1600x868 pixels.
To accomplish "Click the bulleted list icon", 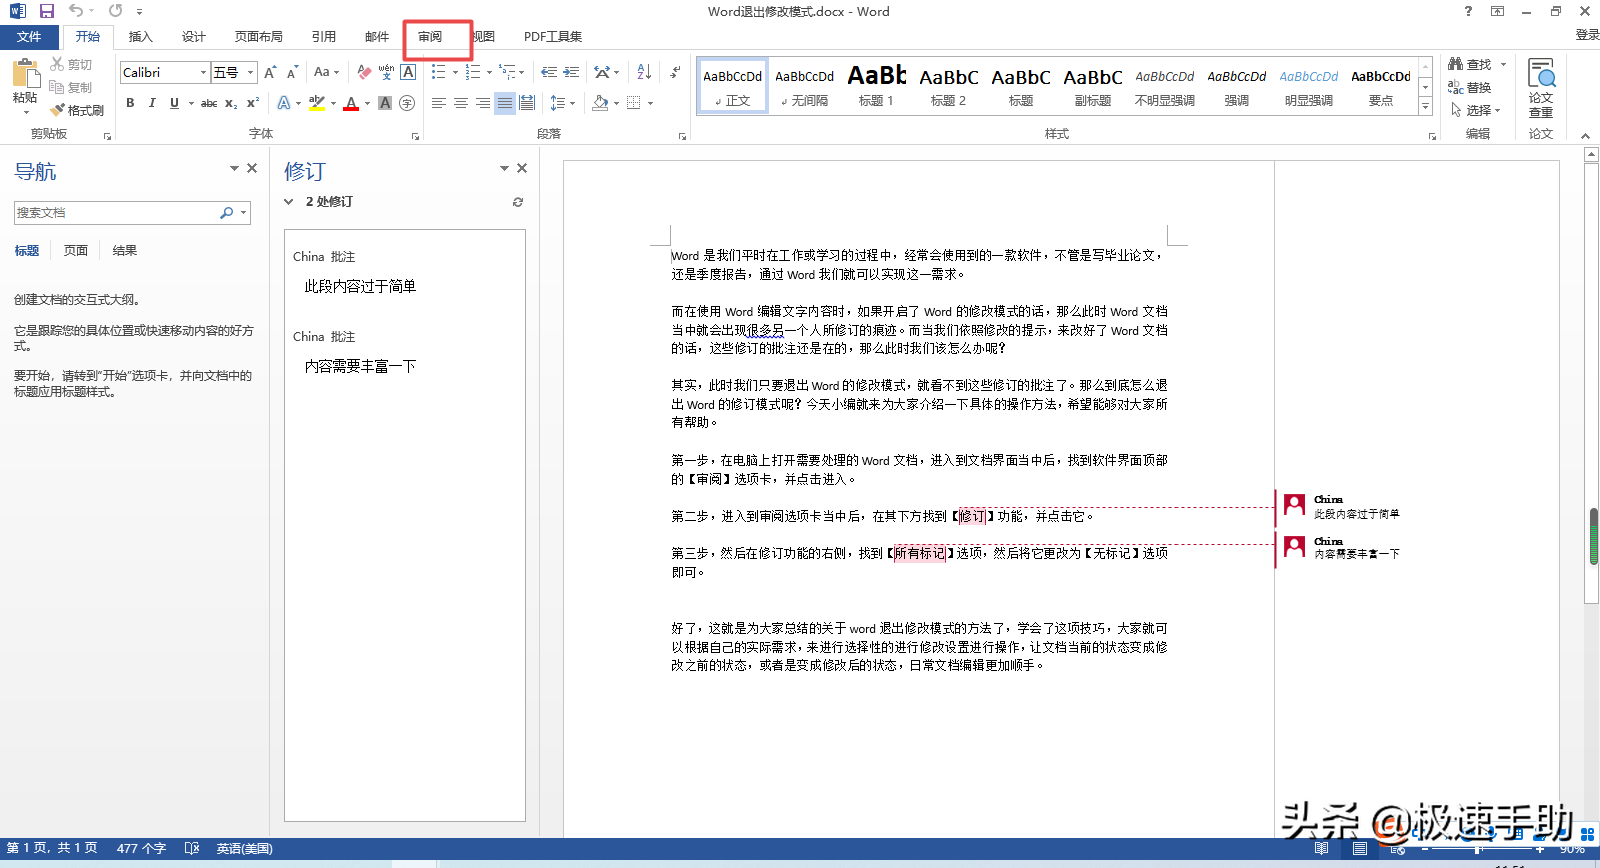I will tap(438, 72).
